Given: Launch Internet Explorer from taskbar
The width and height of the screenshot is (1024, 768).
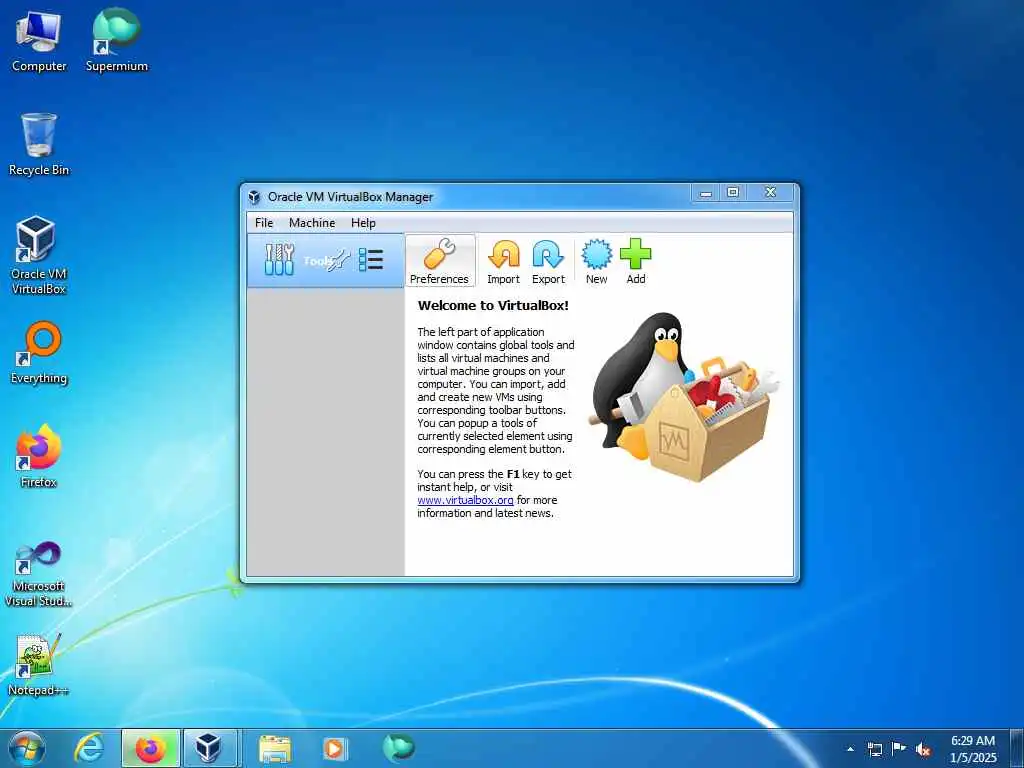Looking at the screenshot, I should click(89, 748).
